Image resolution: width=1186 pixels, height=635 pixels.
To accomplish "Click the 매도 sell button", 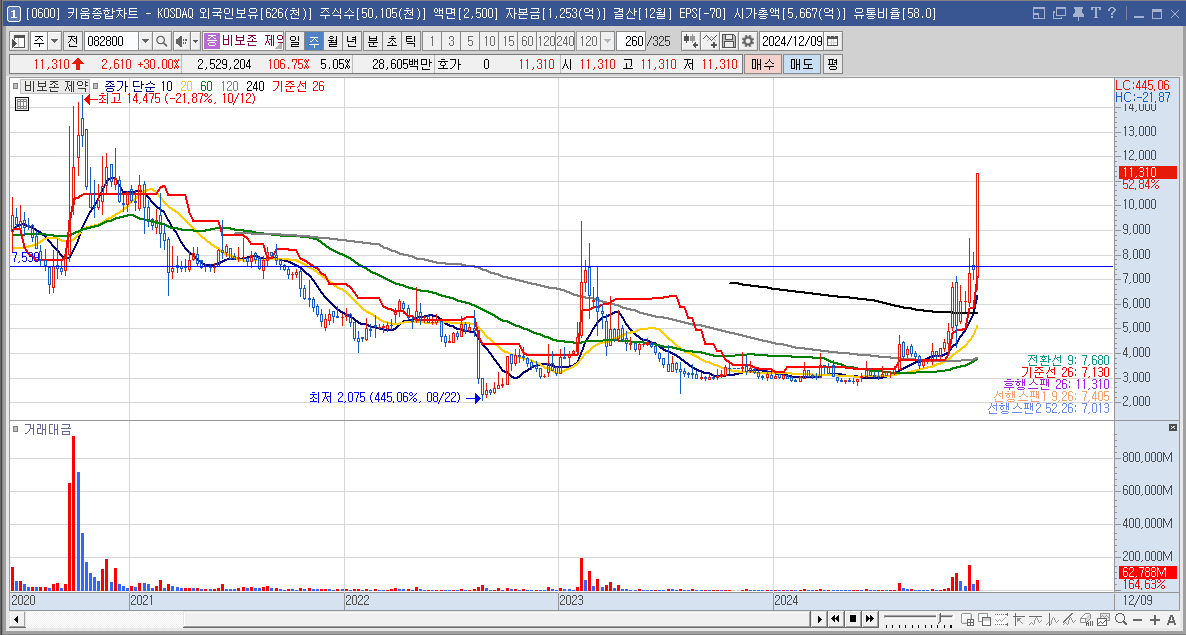I will tap(801, 65).
